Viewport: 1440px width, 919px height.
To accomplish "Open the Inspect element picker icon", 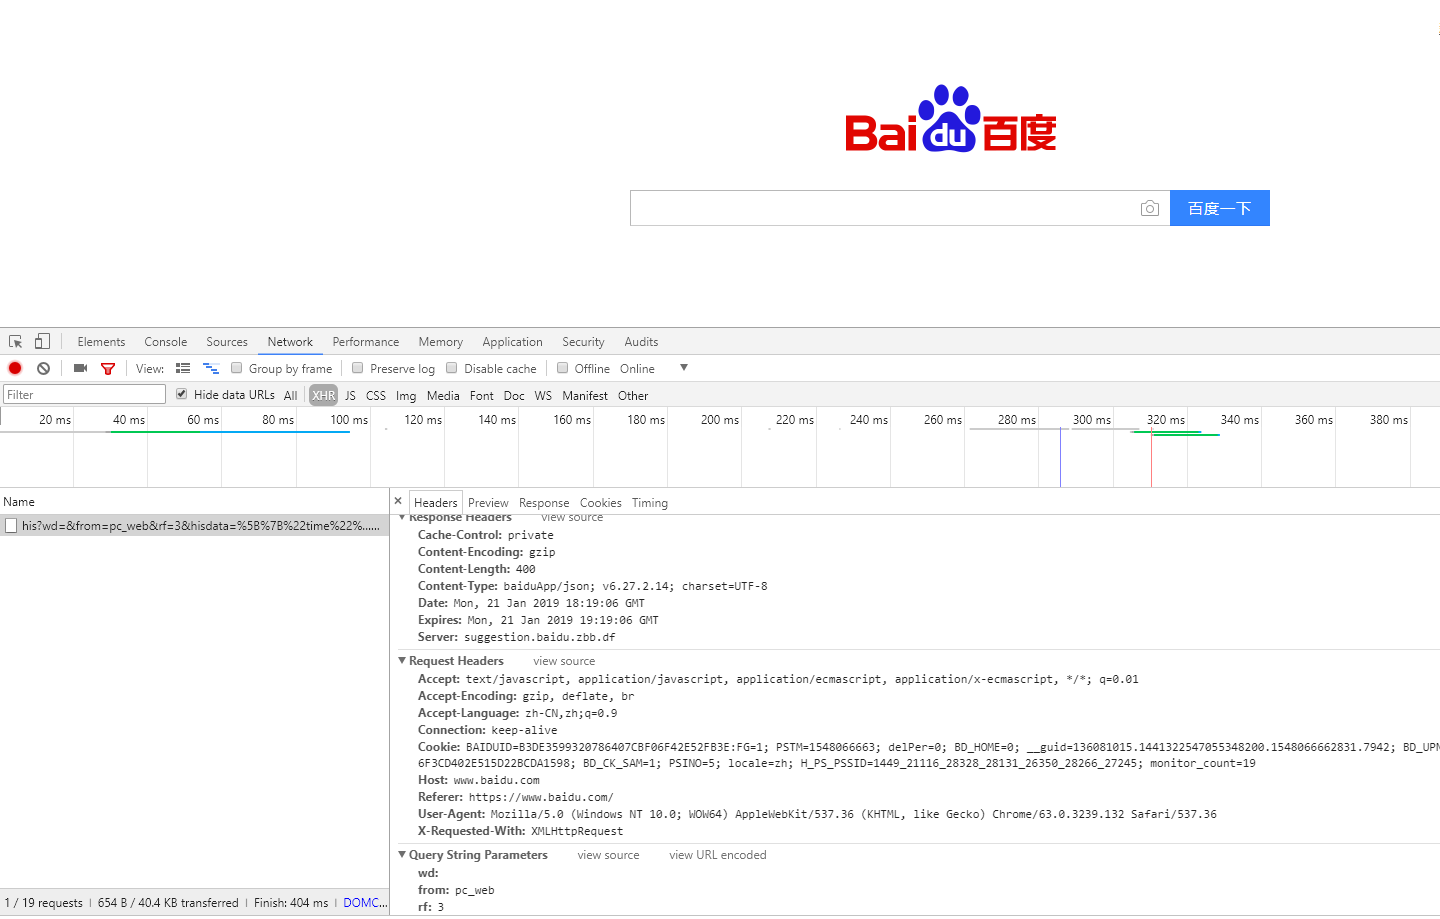I will (14, 341).
